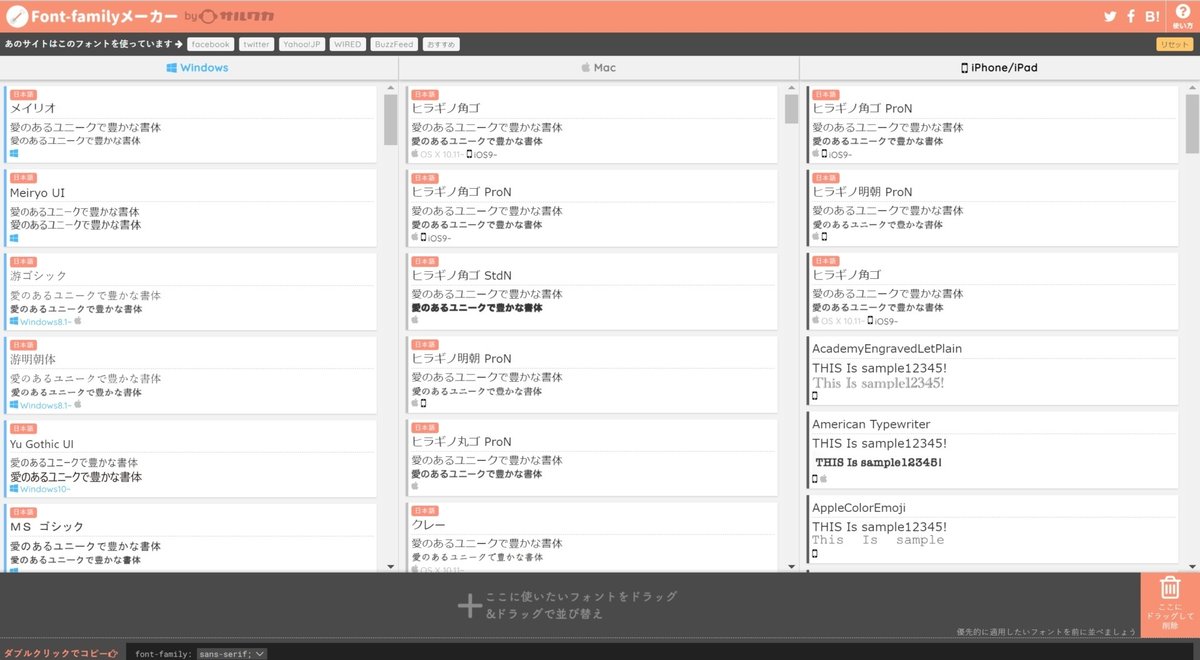Click the iPhone/iPad column scrollbar thumb

[x=1192, y=124]
